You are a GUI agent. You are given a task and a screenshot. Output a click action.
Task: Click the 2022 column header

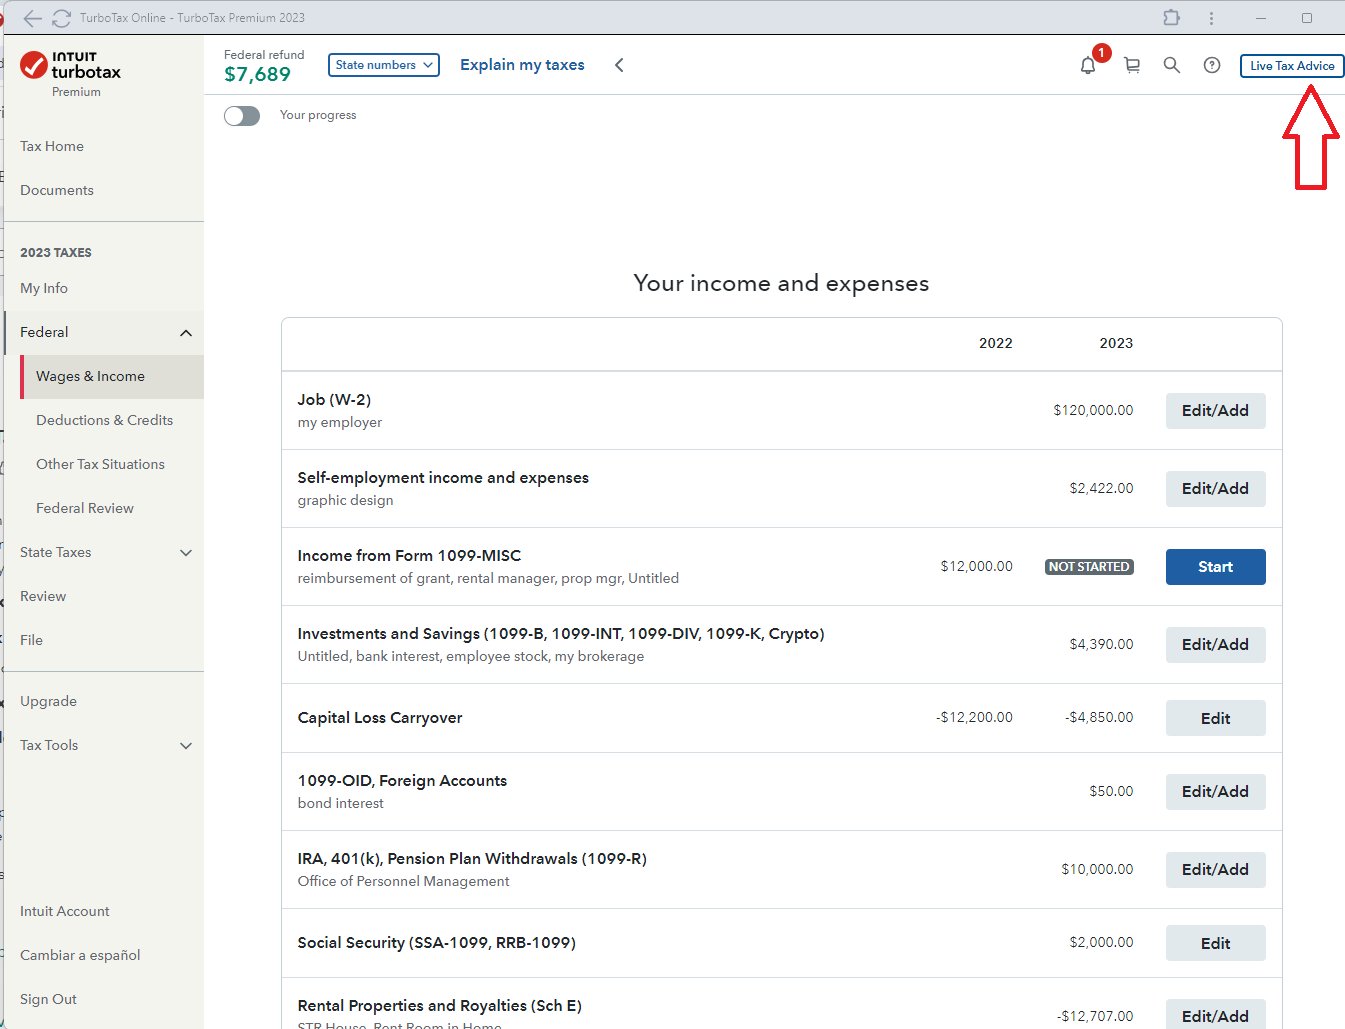996,343
